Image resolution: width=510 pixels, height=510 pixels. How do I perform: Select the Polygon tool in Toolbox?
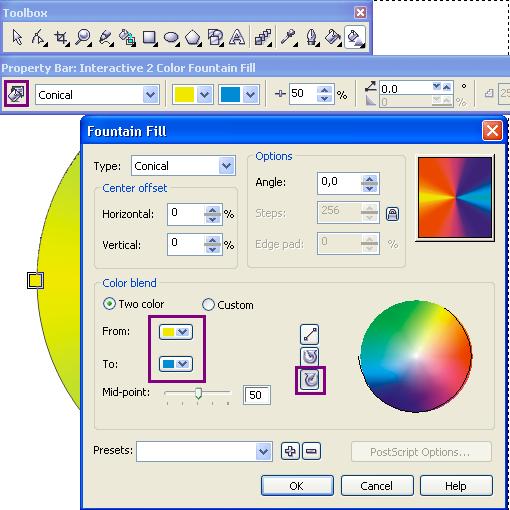point(193,37)
